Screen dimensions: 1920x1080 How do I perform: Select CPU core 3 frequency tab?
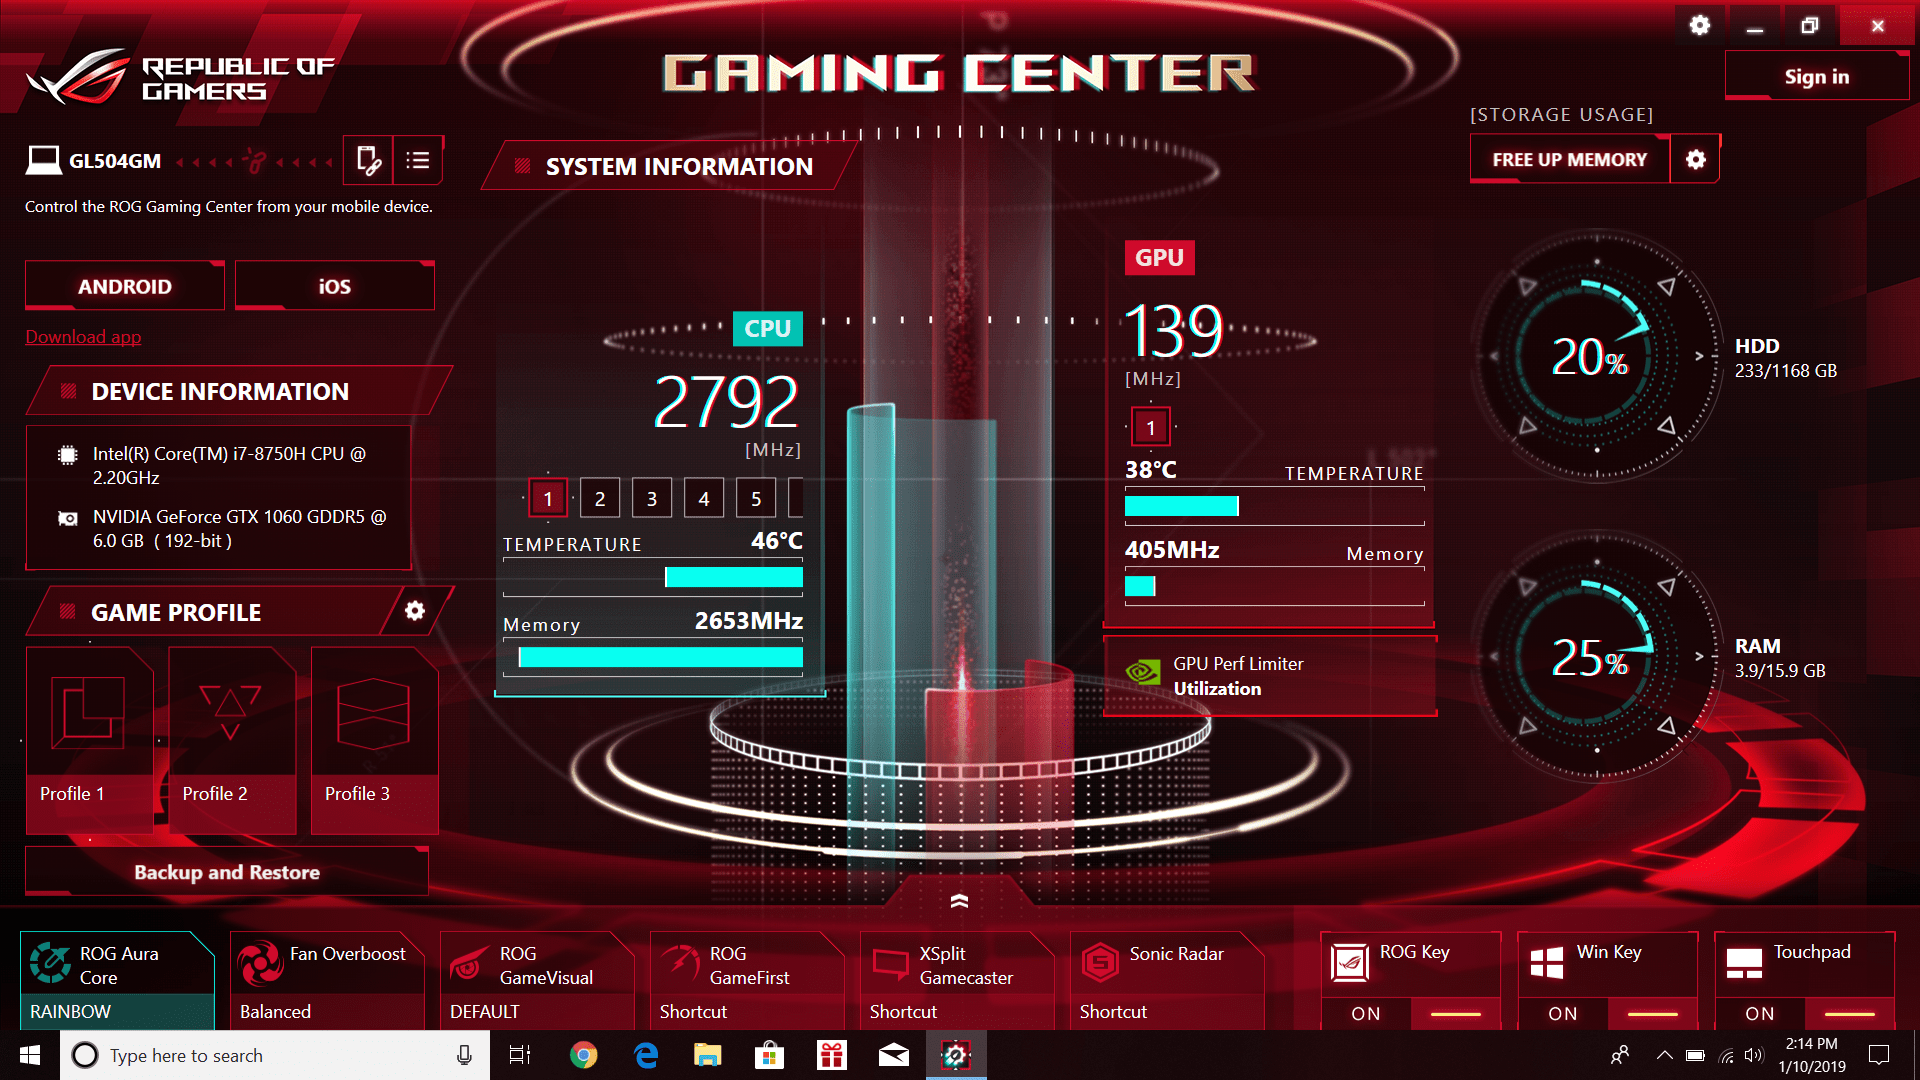click(651, 498)
